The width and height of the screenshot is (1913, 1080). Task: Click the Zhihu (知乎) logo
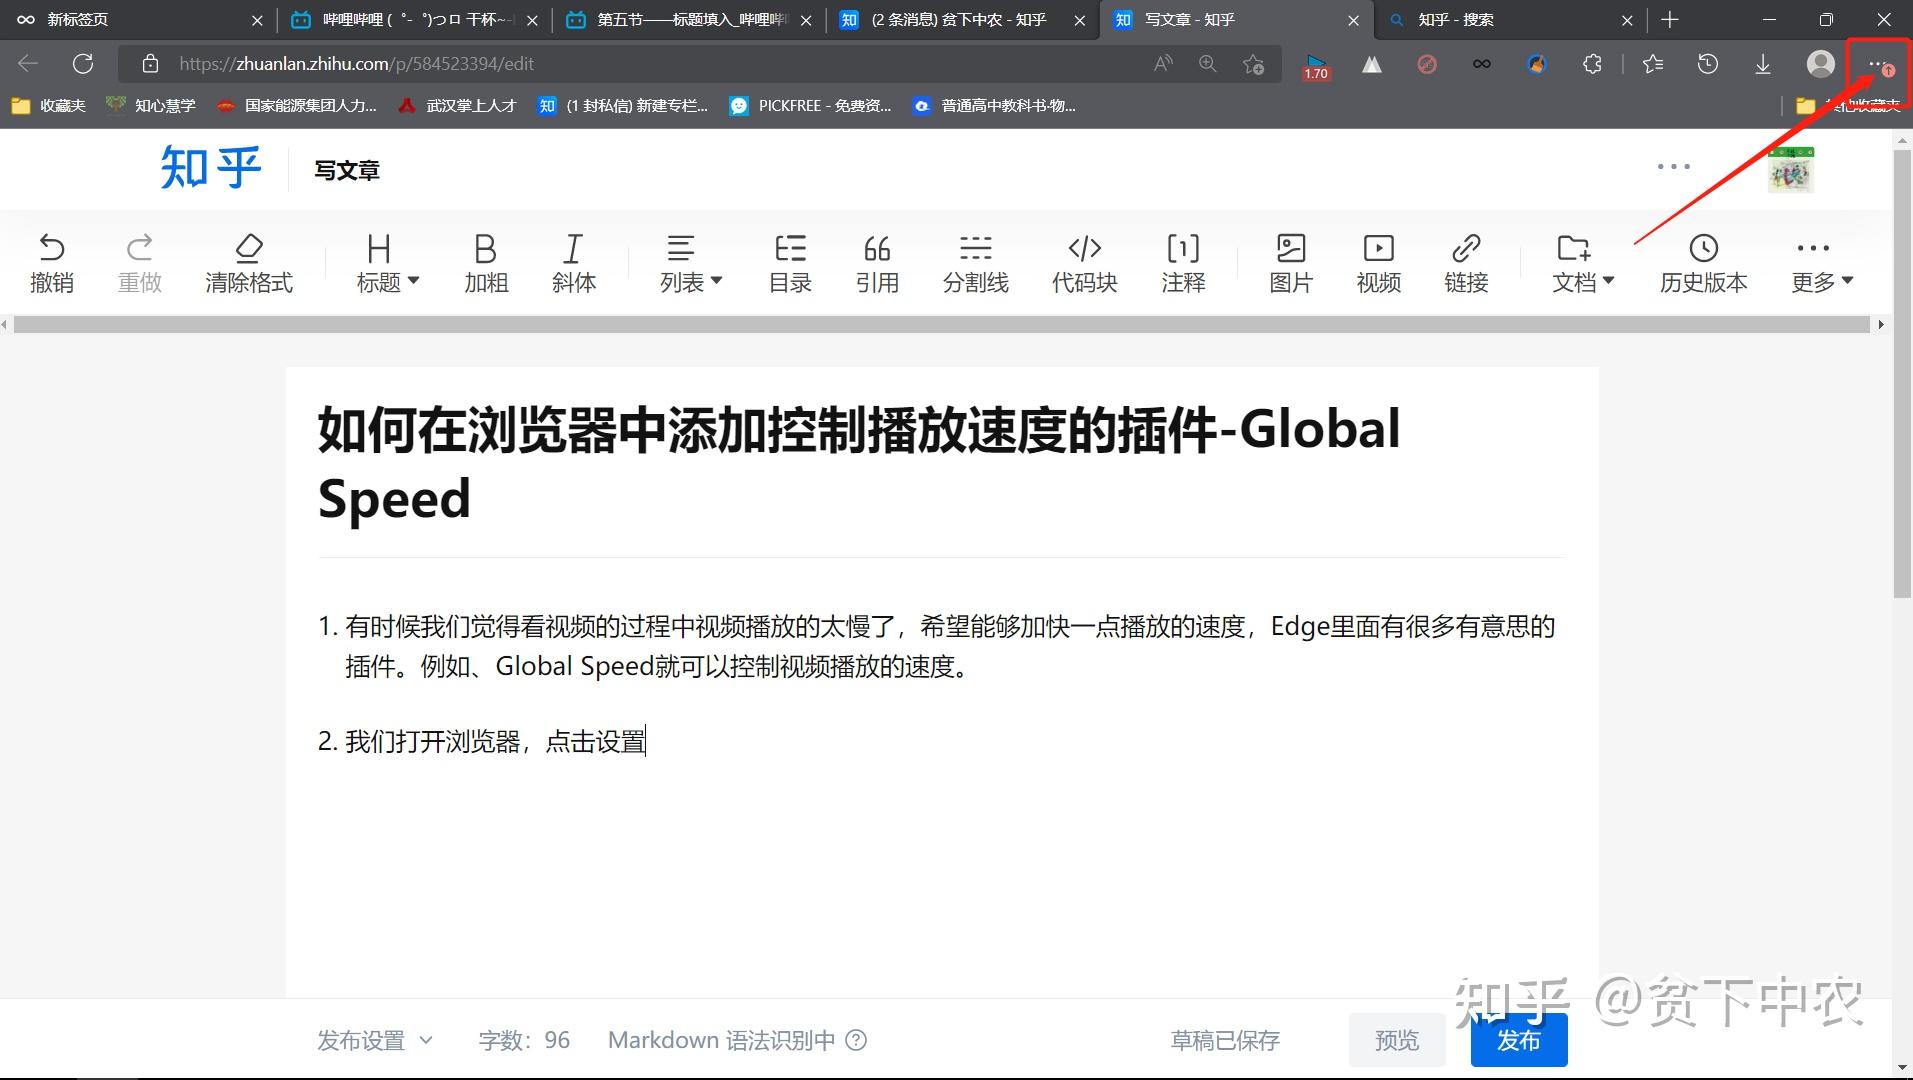tap(211, 168)
